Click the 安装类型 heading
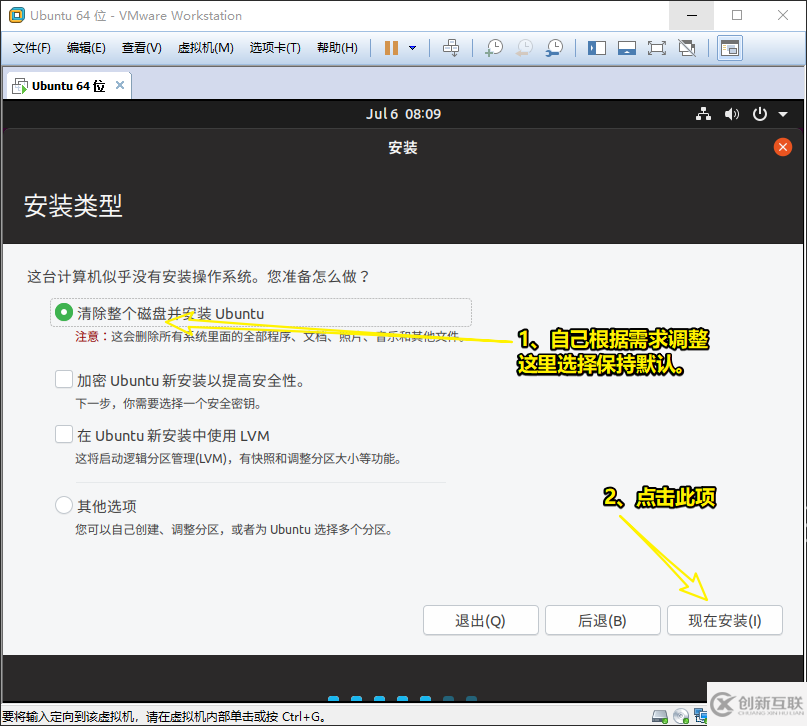This screenshot has width=807, height=726. (73, 206)
